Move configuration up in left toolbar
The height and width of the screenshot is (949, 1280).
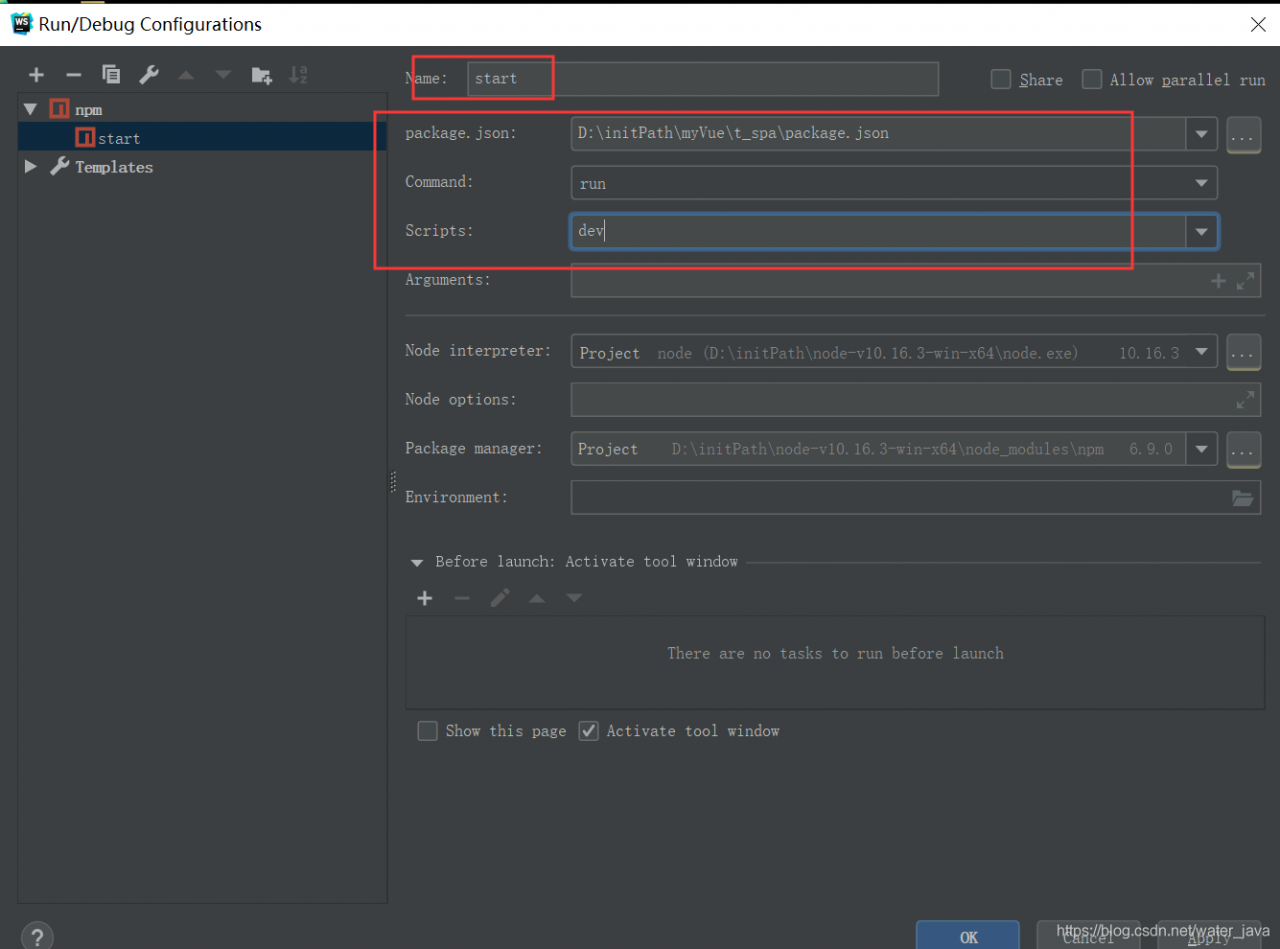coord(186,75)
